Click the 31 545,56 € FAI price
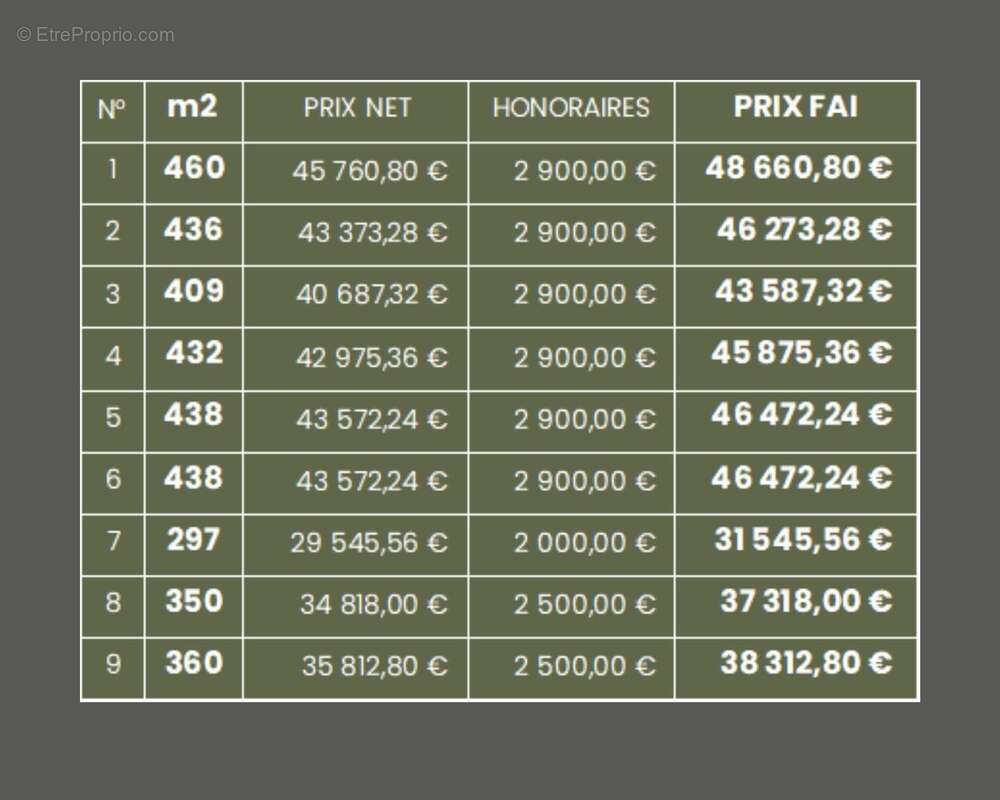Viewport: 1000px width, 800px height. [x=803, y=539]
